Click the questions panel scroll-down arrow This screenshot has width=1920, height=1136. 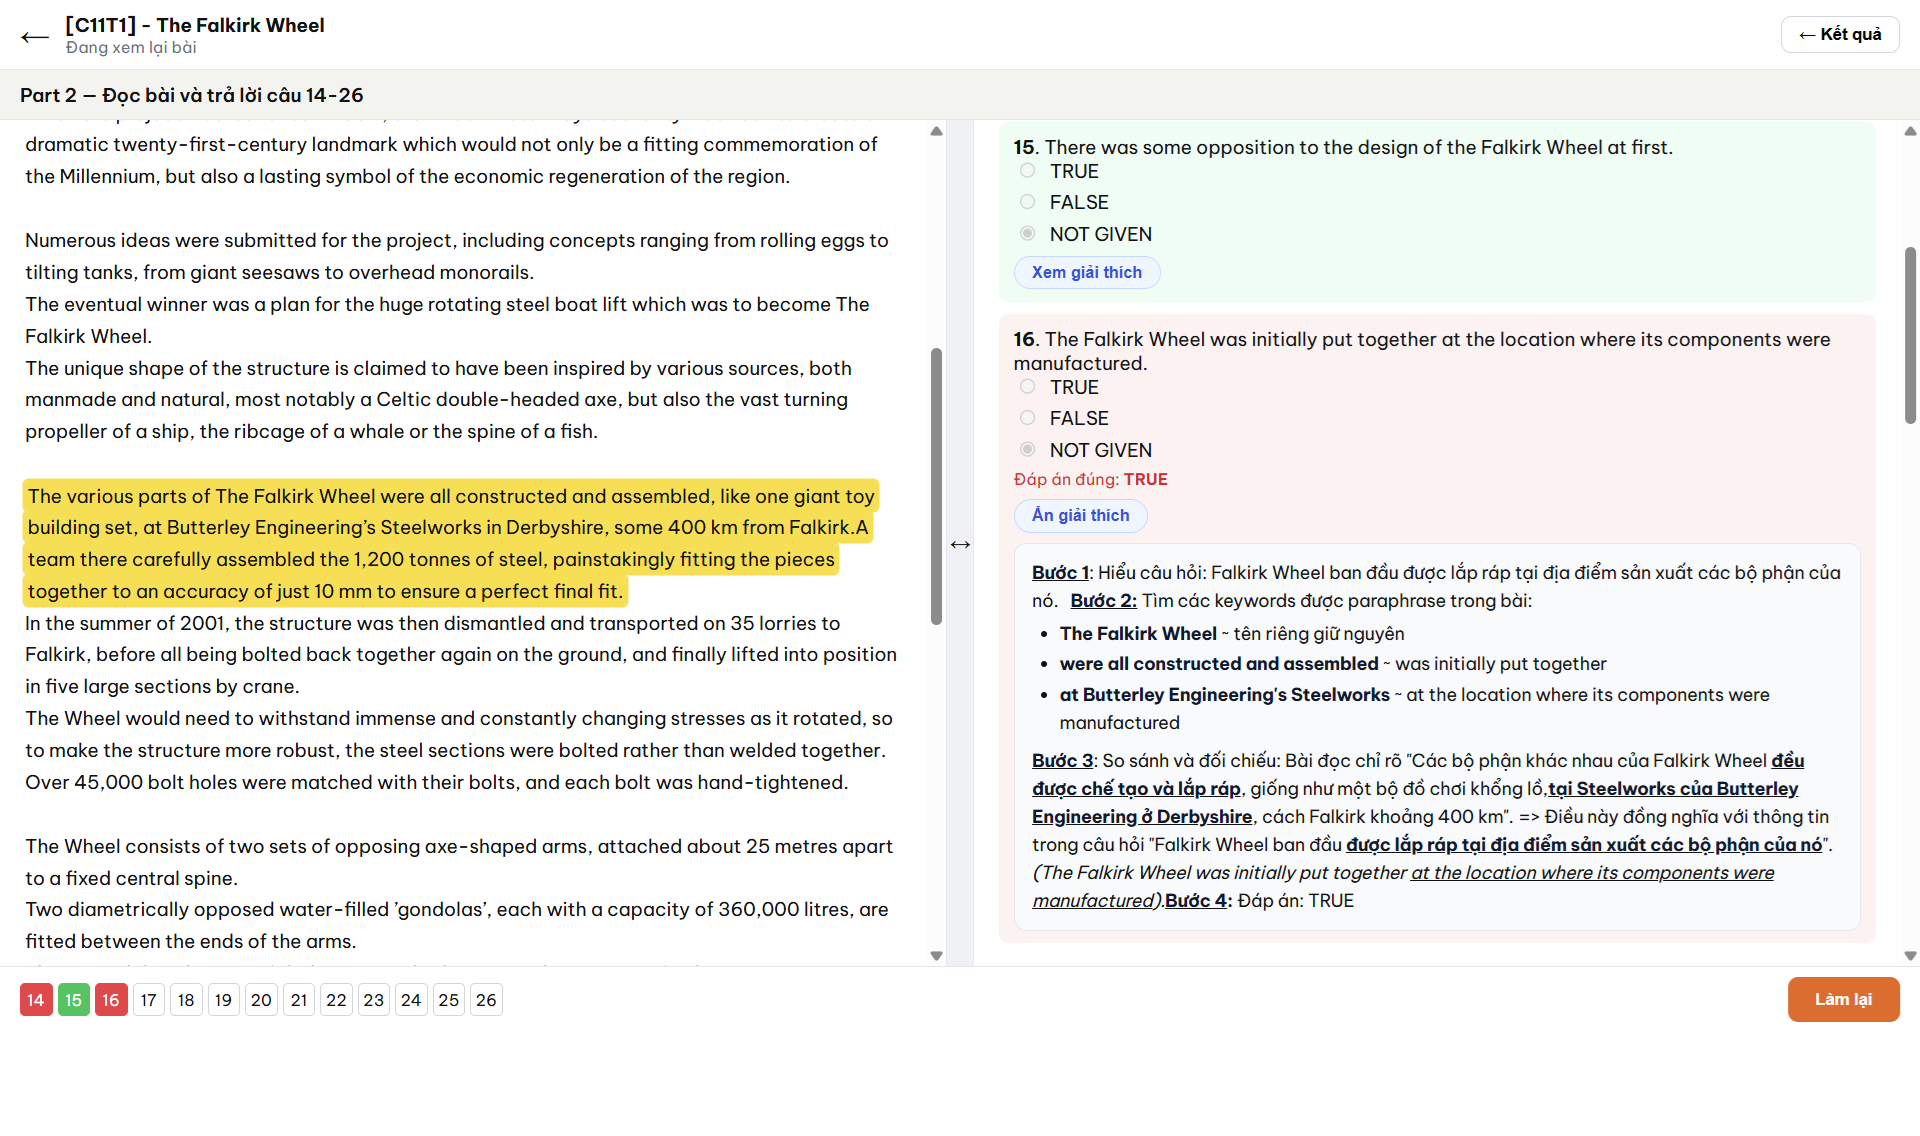pyautogui.click(x=1910, y=956)
